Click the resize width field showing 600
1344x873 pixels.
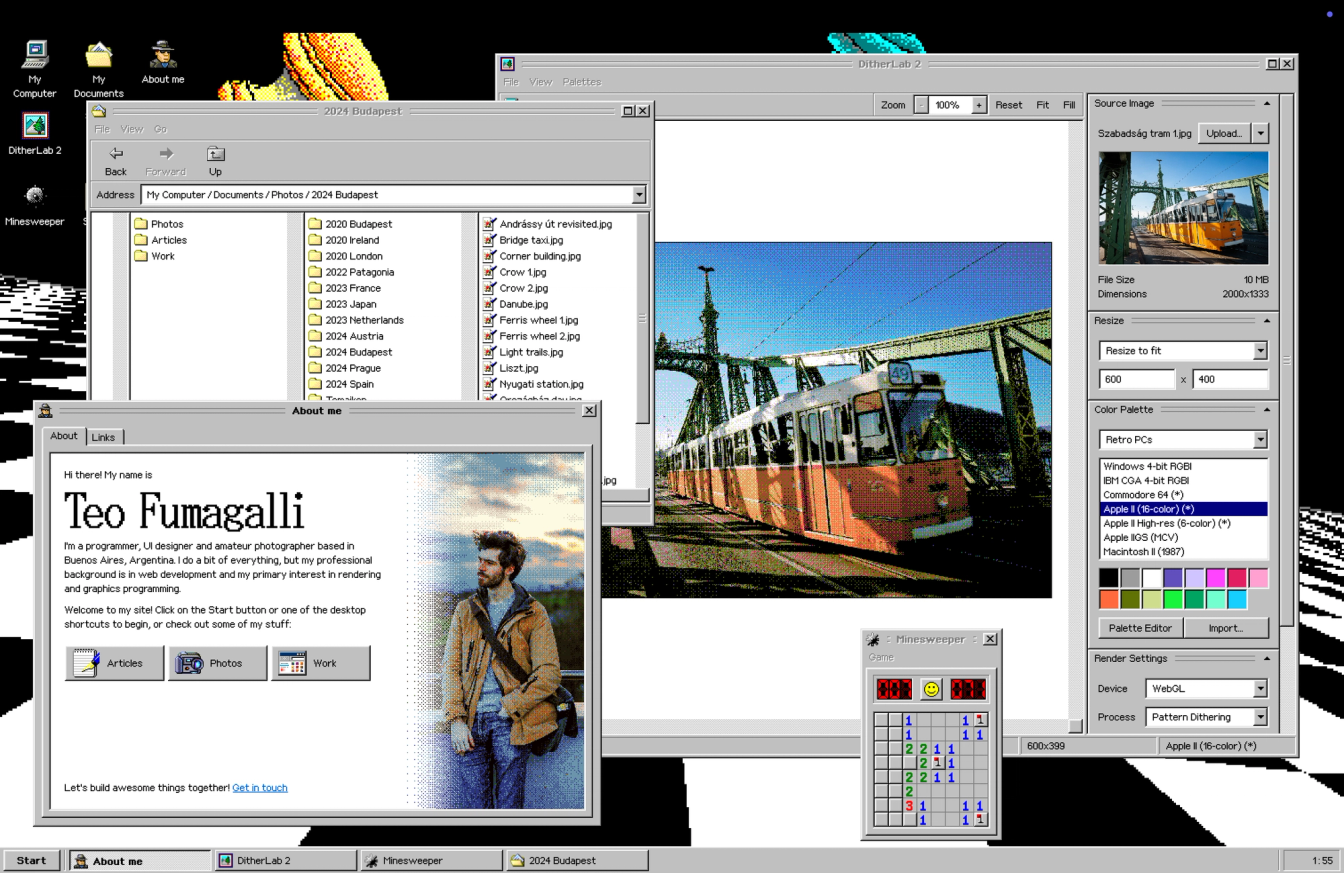[1136, 380]
